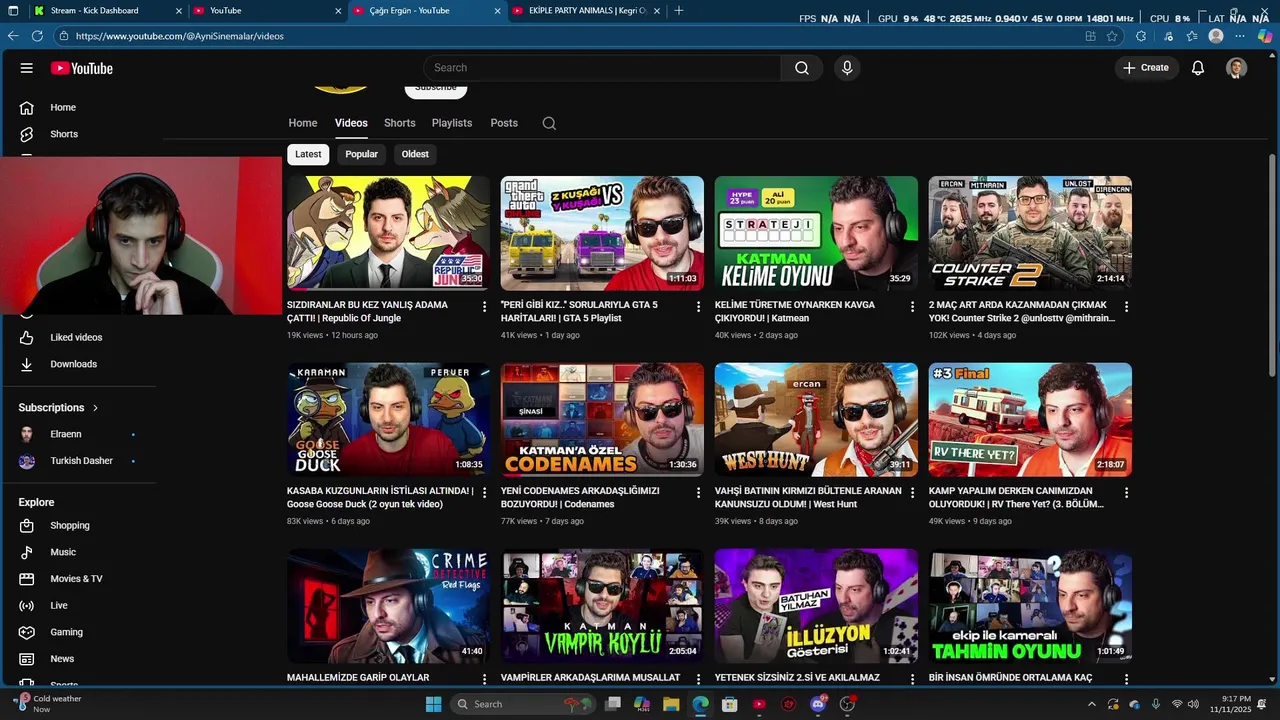This screenshot has height=720, width=1280.
Task: Expand the Subscriptions section chevron
Action: [x=96, y=408]
